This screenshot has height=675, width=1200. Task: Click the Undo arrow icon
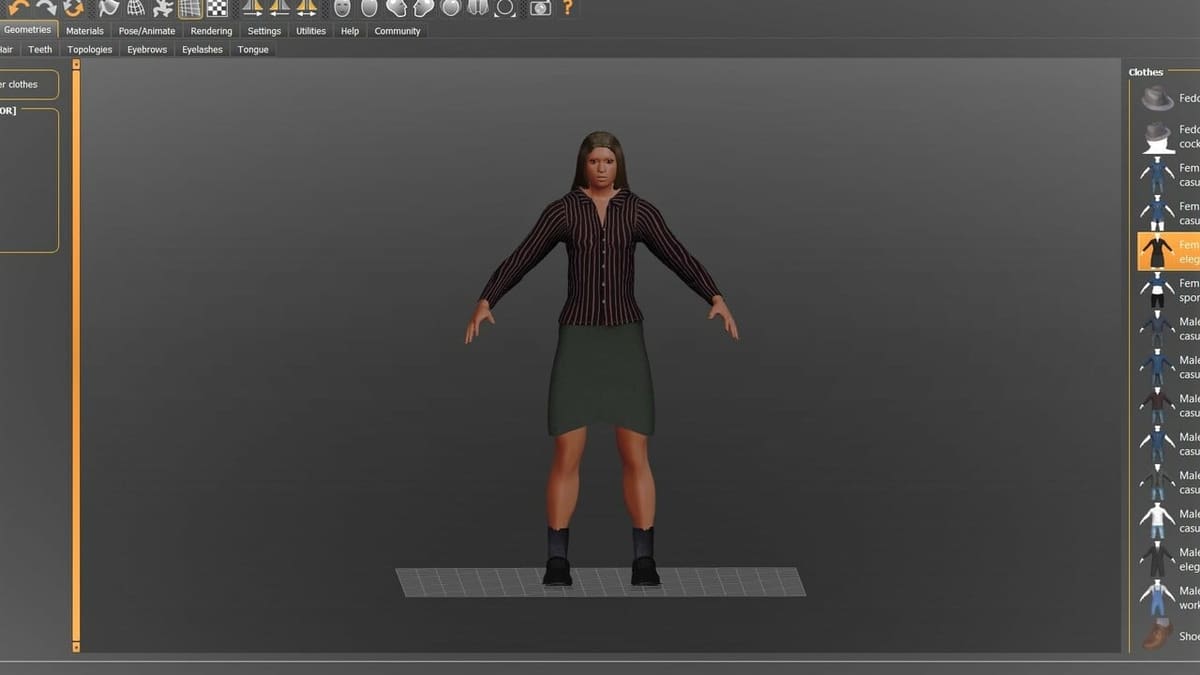coord(18,8)
